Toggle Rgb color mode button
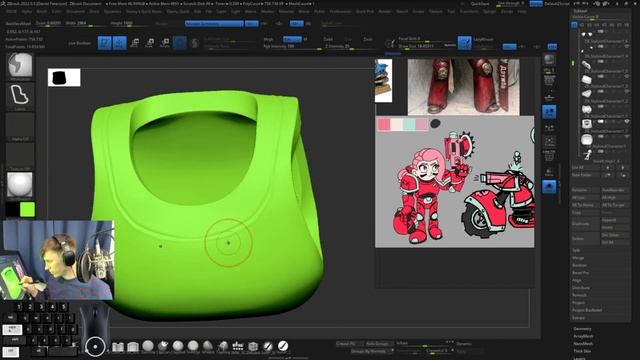 click(292, 39)
